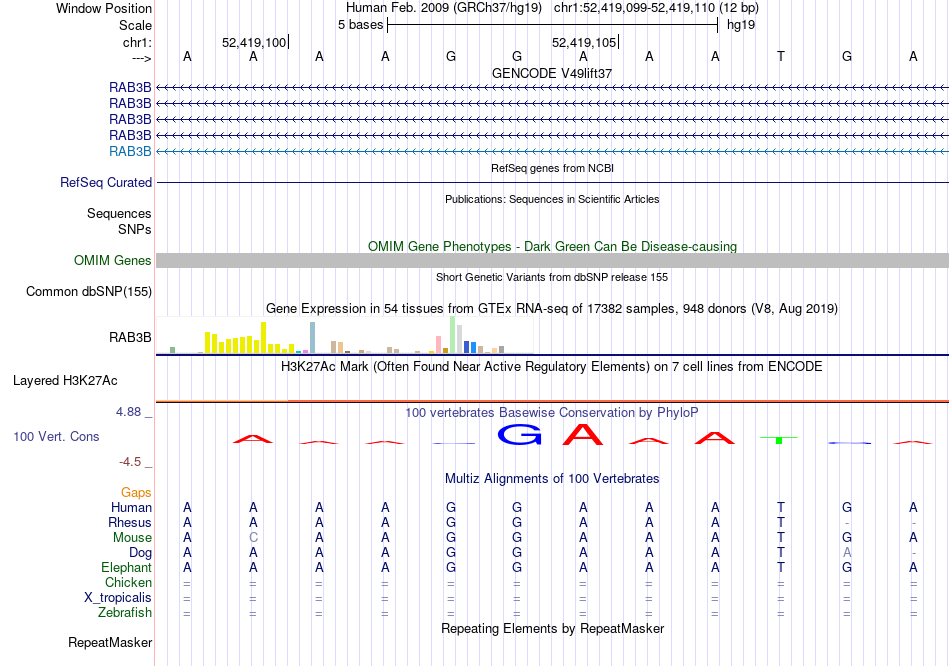Click the 52,419,100 position marker
Viewport: 950px width, 666px height.
[254, 42]
